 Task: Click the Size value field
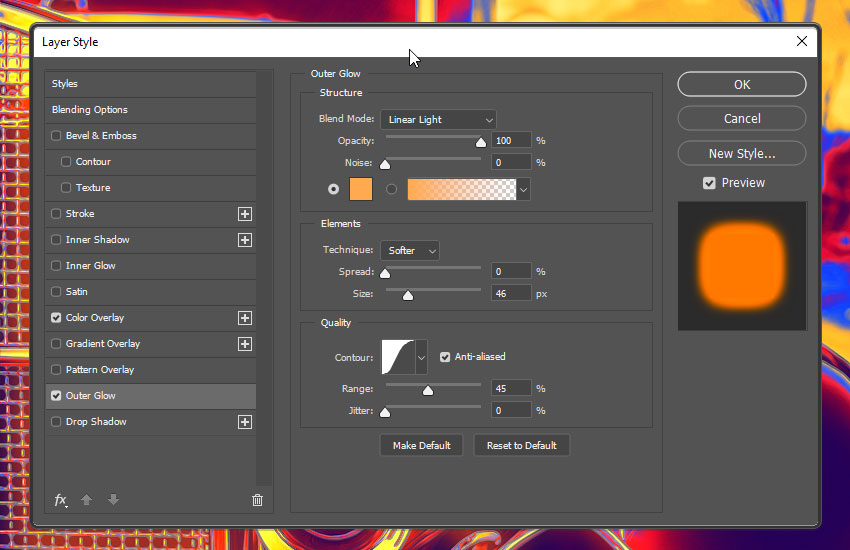511,294
